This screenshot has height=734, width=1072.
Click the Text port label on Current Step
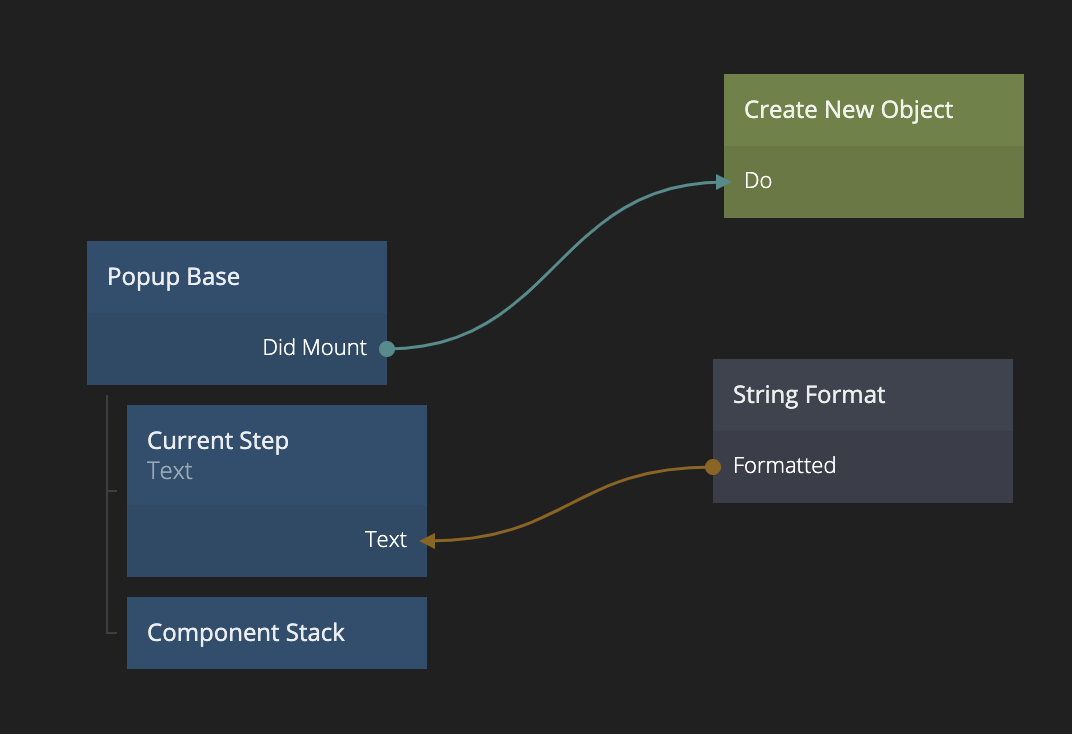(x=385, y=540)
